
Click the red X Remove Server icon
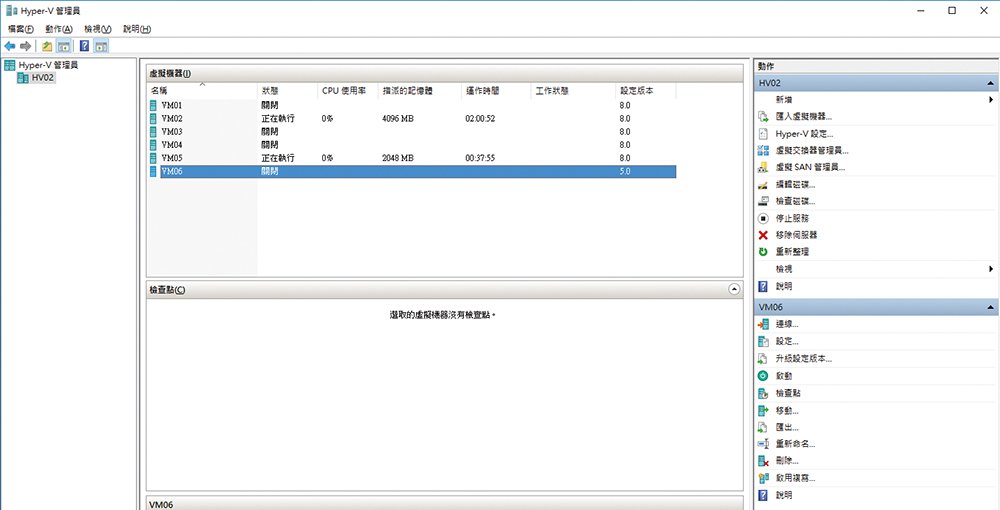click(763, 235)
